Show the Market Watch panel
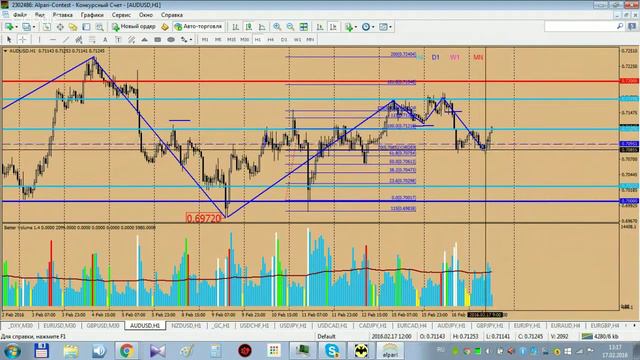 click(47, 27)
